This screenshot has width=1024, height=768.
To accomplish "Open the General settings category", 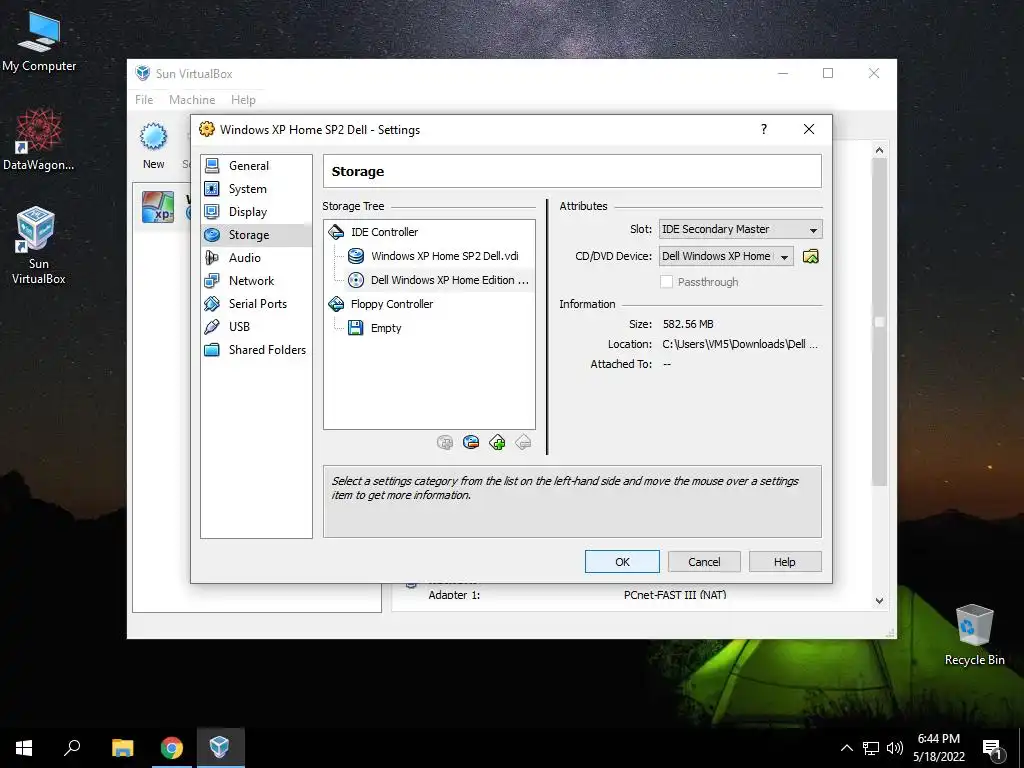I will (256, 166).
